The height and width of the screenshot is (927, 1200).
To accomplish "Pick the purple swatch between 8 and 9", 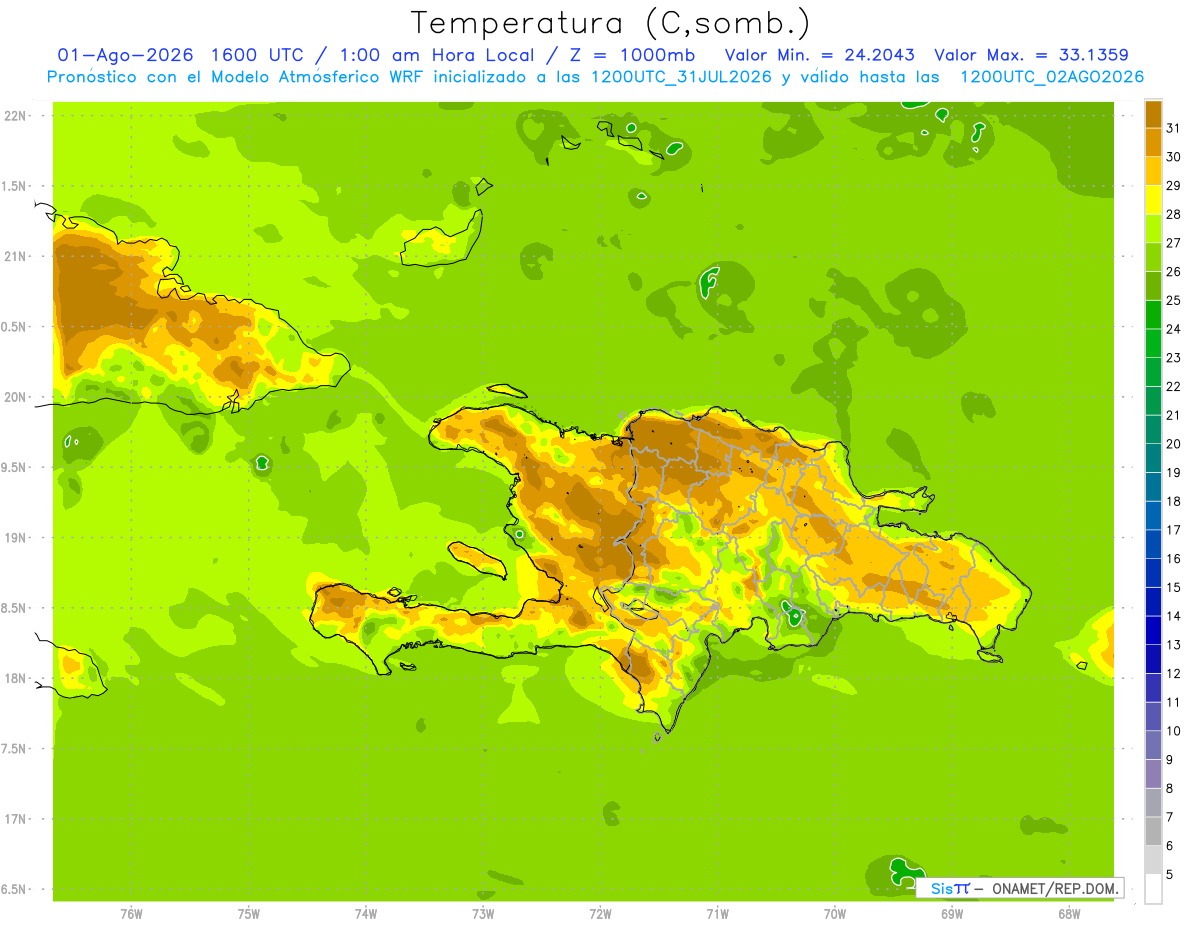I will coord(1153,774).
